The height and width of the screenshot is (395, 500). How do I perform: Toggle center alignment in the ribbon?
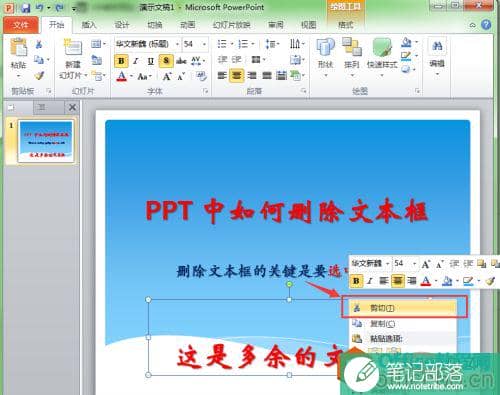(237, 76)
